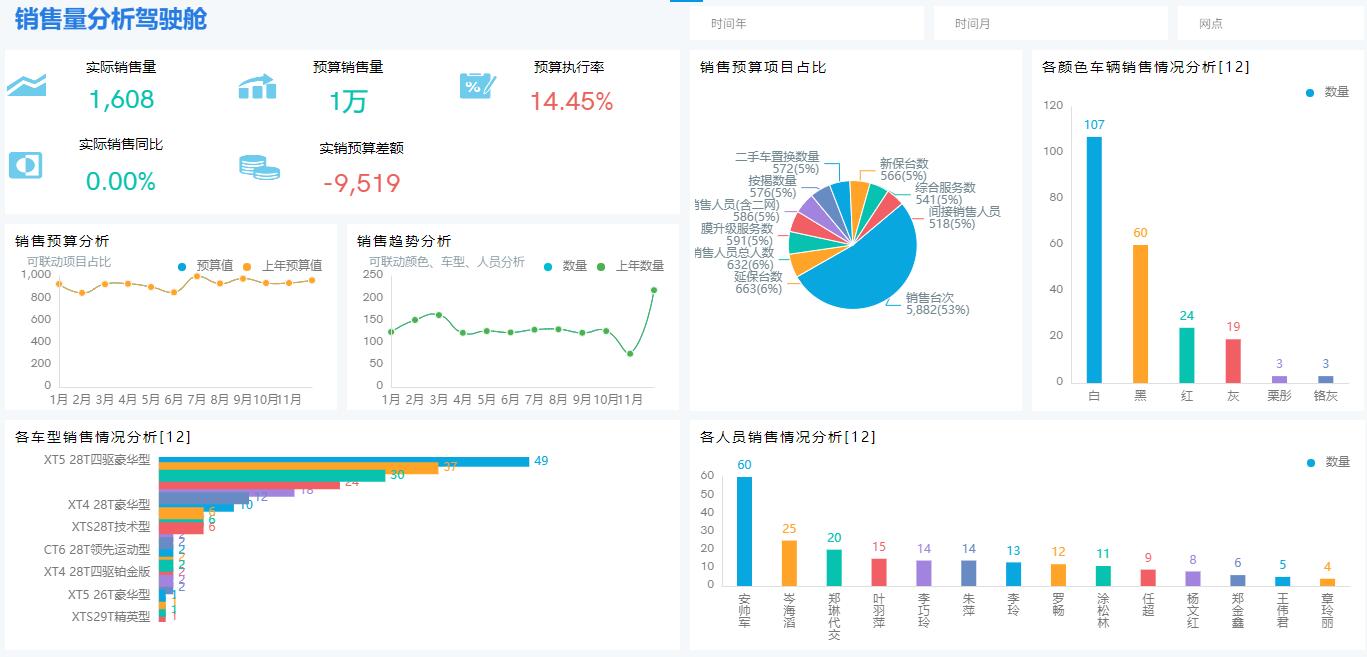Click the 可联动颜色、车型、人员分析 hint text
This screenshot has height=657, width=1367.
tap(447, 262)
